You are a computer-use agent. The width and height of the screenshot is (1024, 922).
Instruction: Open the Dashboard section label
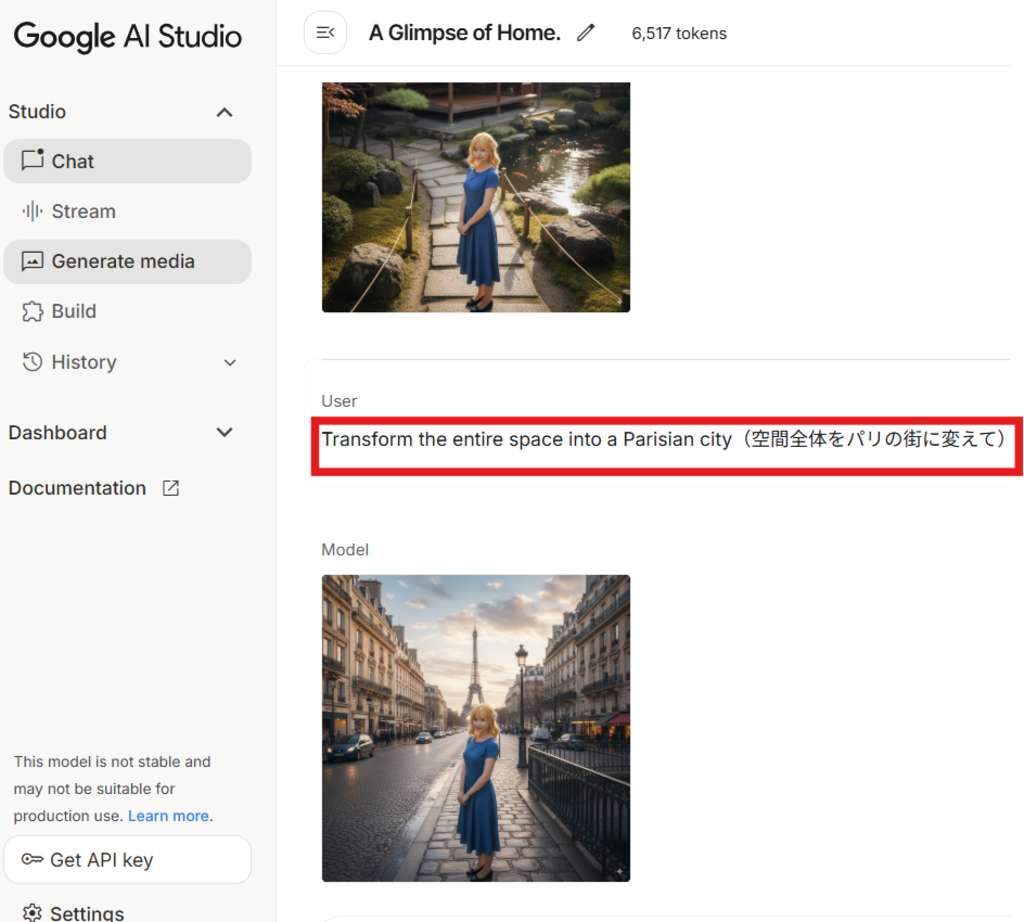[57, 432]
